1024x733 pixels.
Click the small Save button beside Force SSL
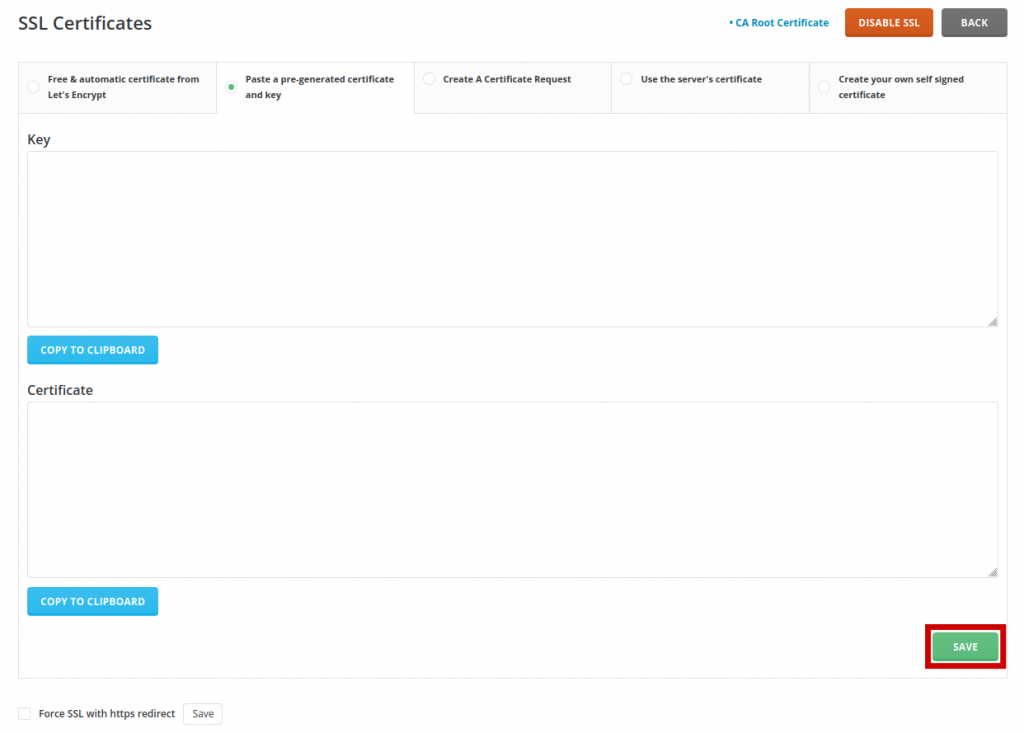[203, 714]
